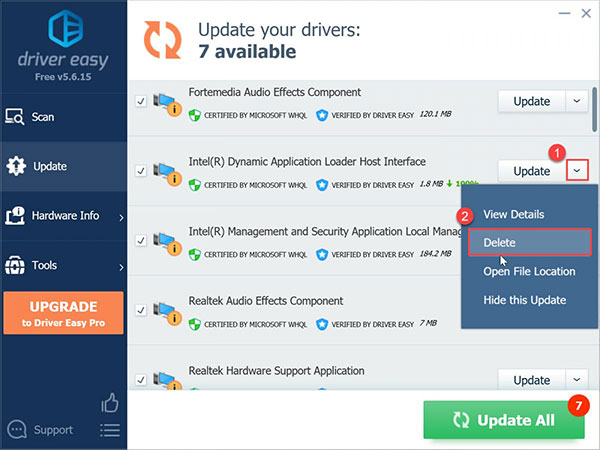This screenshot has width=600, height=450.
Task: Click the "120.1 MB" file size
Action: click(435, 114)
